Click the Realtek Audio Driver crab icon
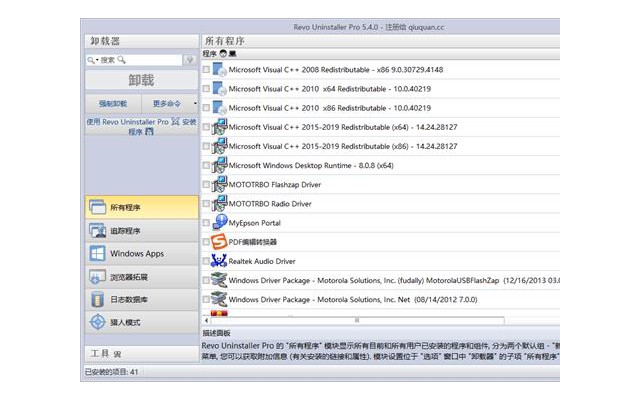The height and width of the screenshot is (400, 640). pyautogui.click(x=219, y=261)
